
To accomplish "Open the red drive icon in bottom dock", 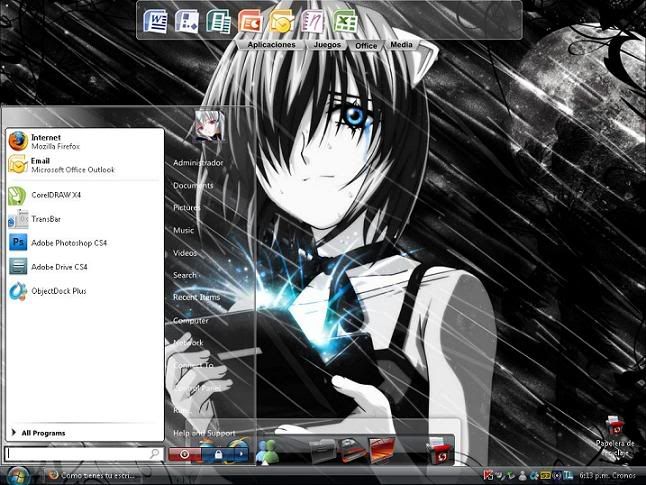I will tap(352, 452).
